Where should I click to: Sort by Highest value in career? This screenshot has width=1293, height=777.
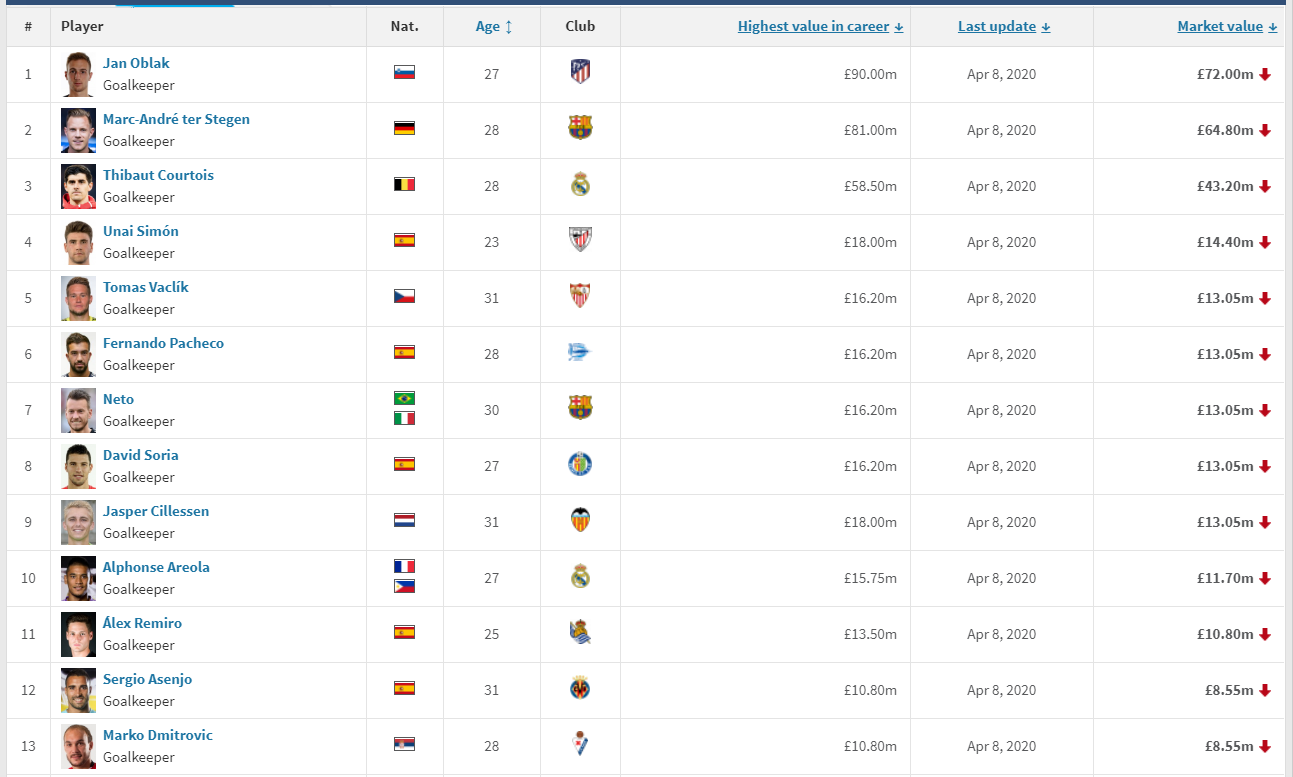coord(820,27)
